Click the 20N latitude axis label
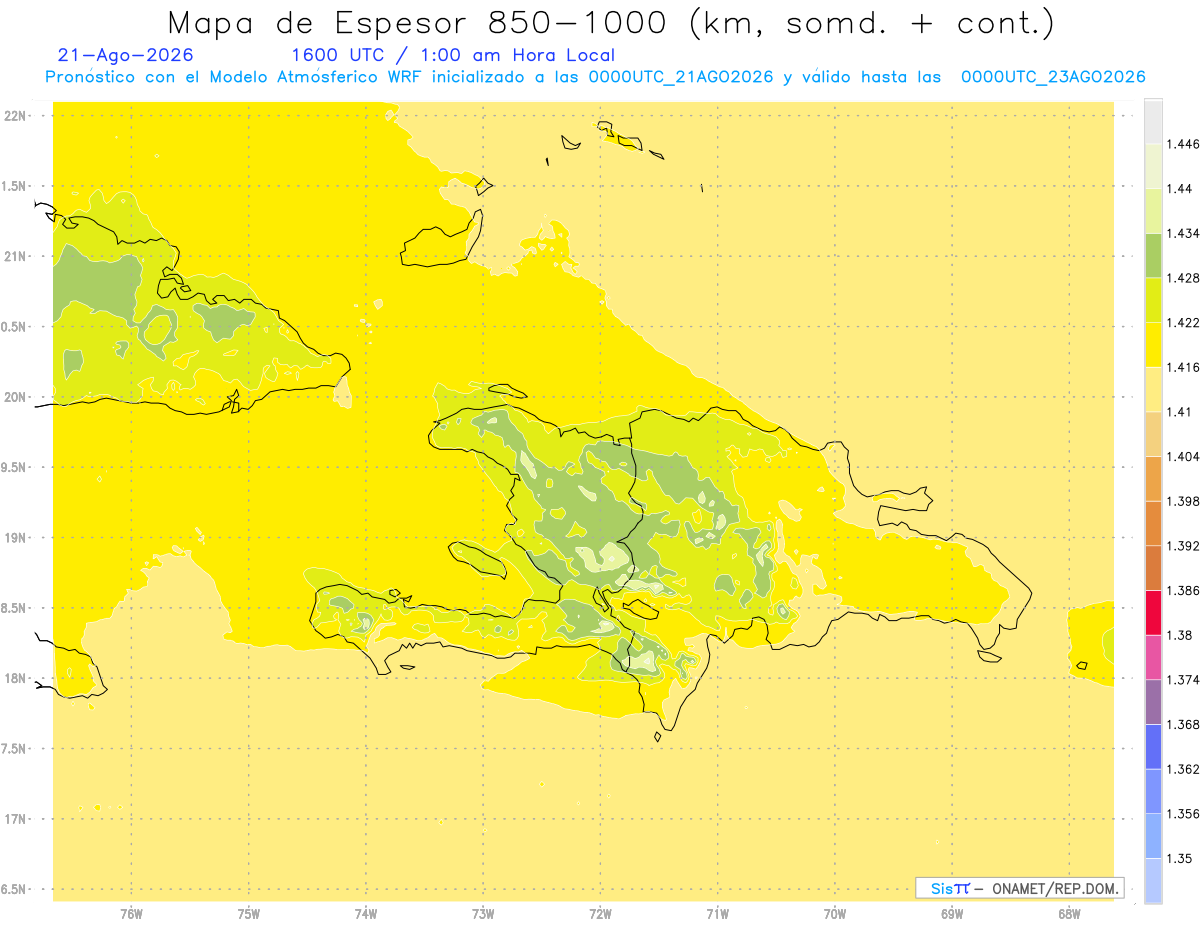The image size is (1200, 927). click(14, 397)
